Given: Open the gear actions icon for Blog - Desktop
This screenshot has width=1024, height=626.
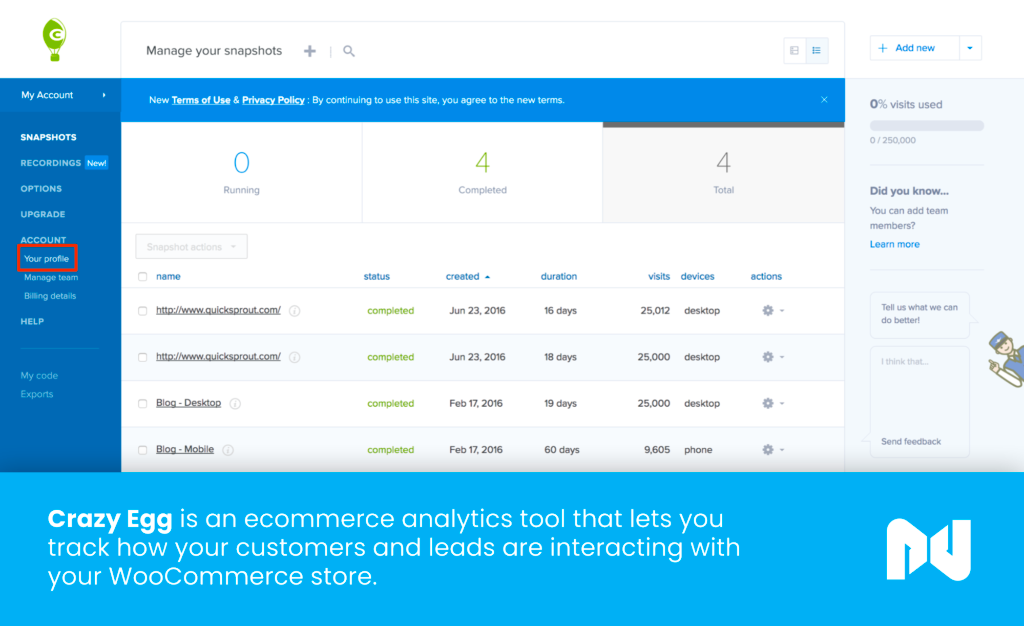Looking at the screenshot, I should (x=766, y=403).
